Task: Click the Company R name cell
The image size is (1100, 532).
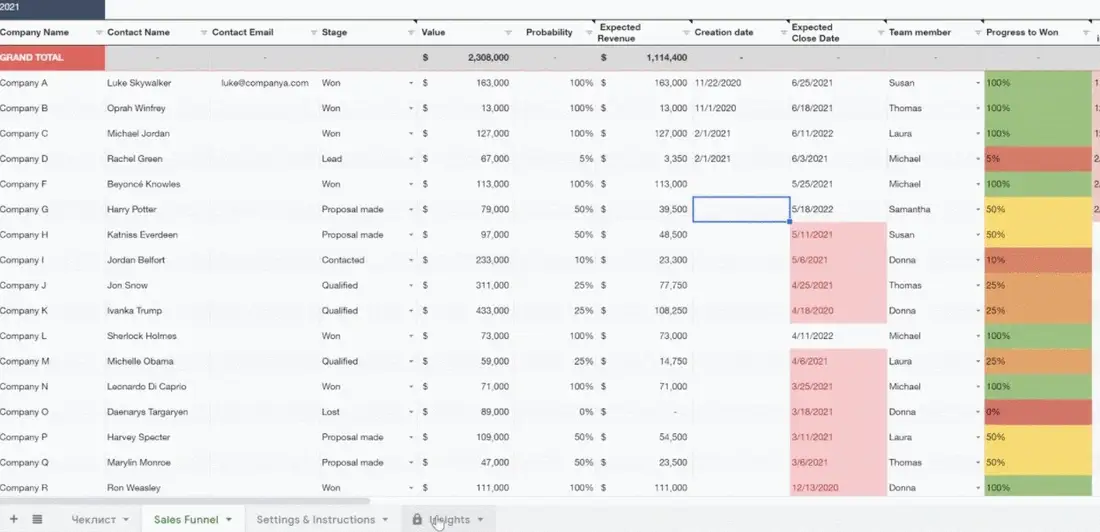Action: coord(52,488)
